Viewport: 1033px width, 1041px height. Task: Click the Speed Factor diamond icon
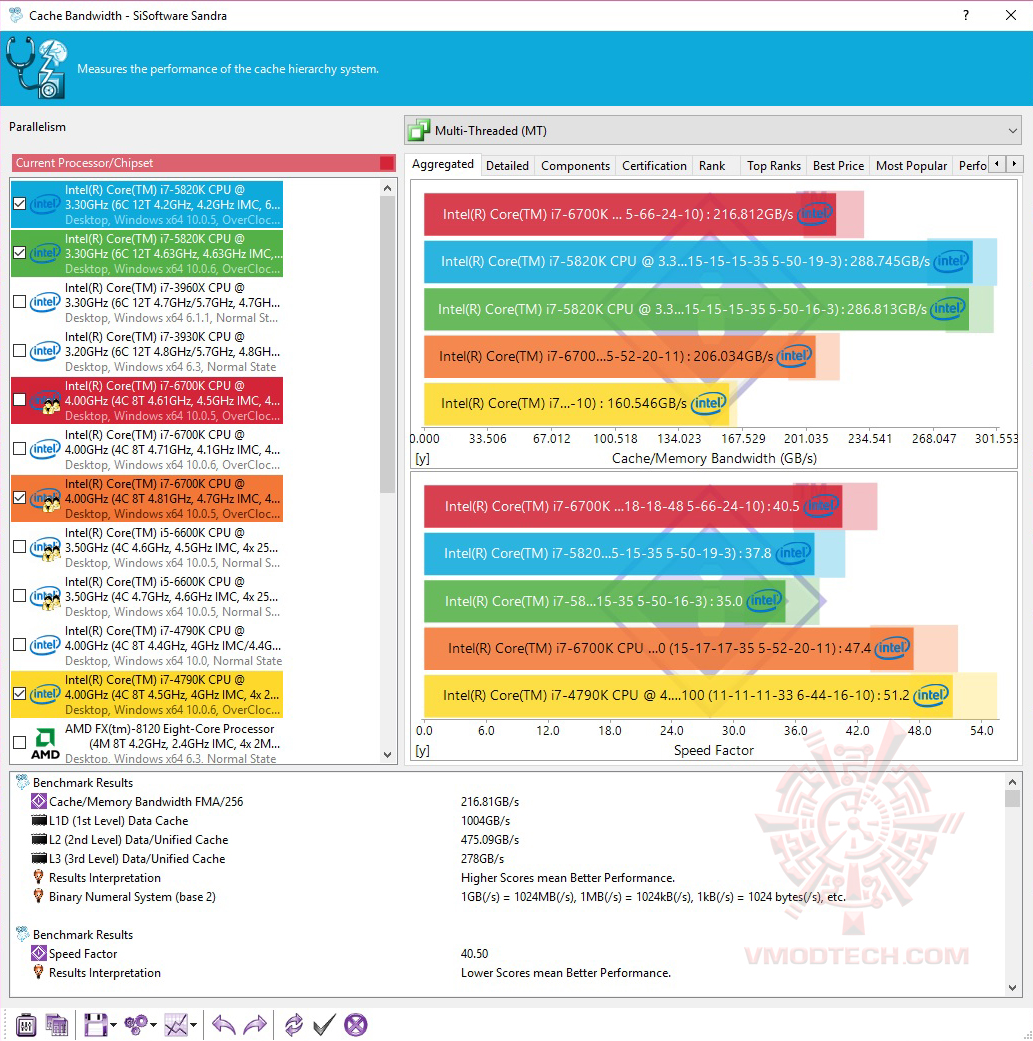[x=39, y=953]
